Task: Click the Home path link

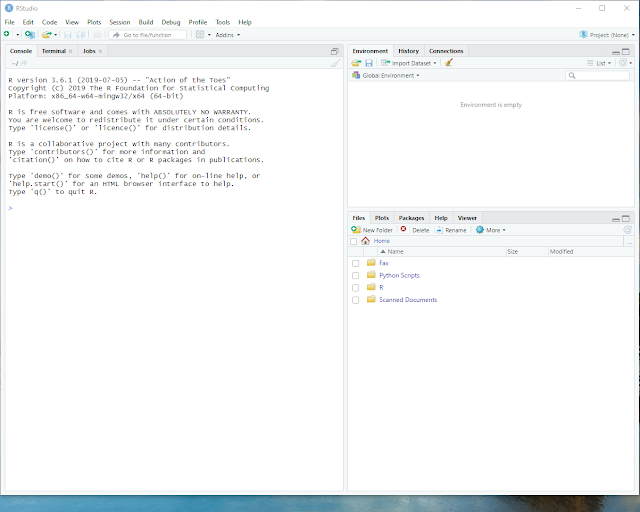Action: click(382, 241)
